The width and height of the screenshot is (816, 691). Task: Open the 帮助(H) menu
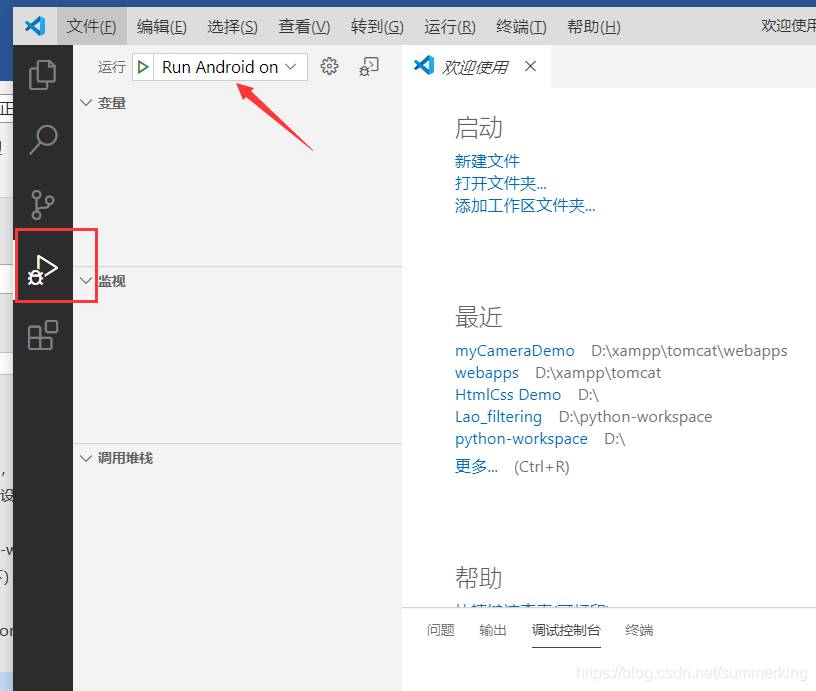(594, 26)
